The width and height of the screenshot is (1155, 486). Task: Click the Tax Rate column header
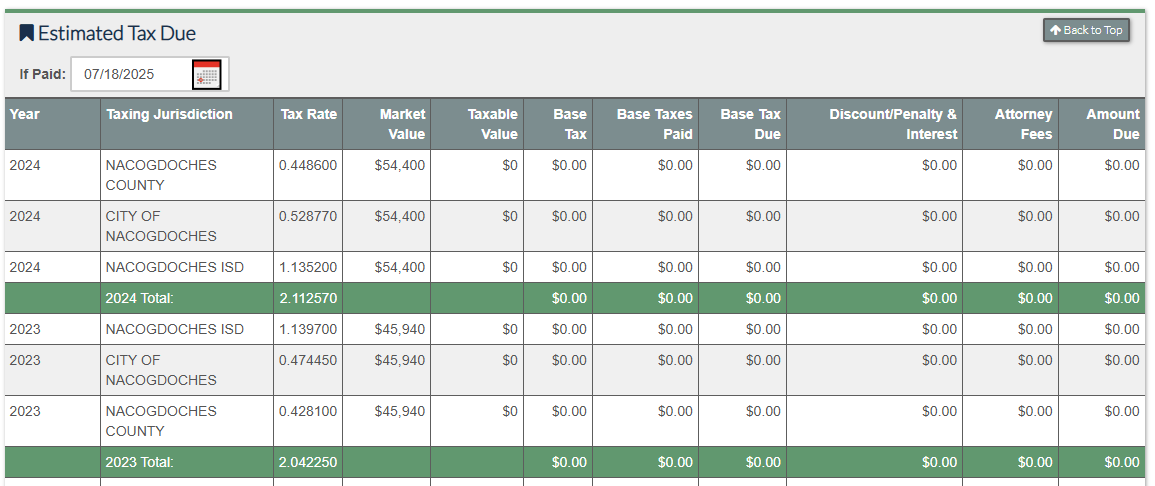click(308, 114)
